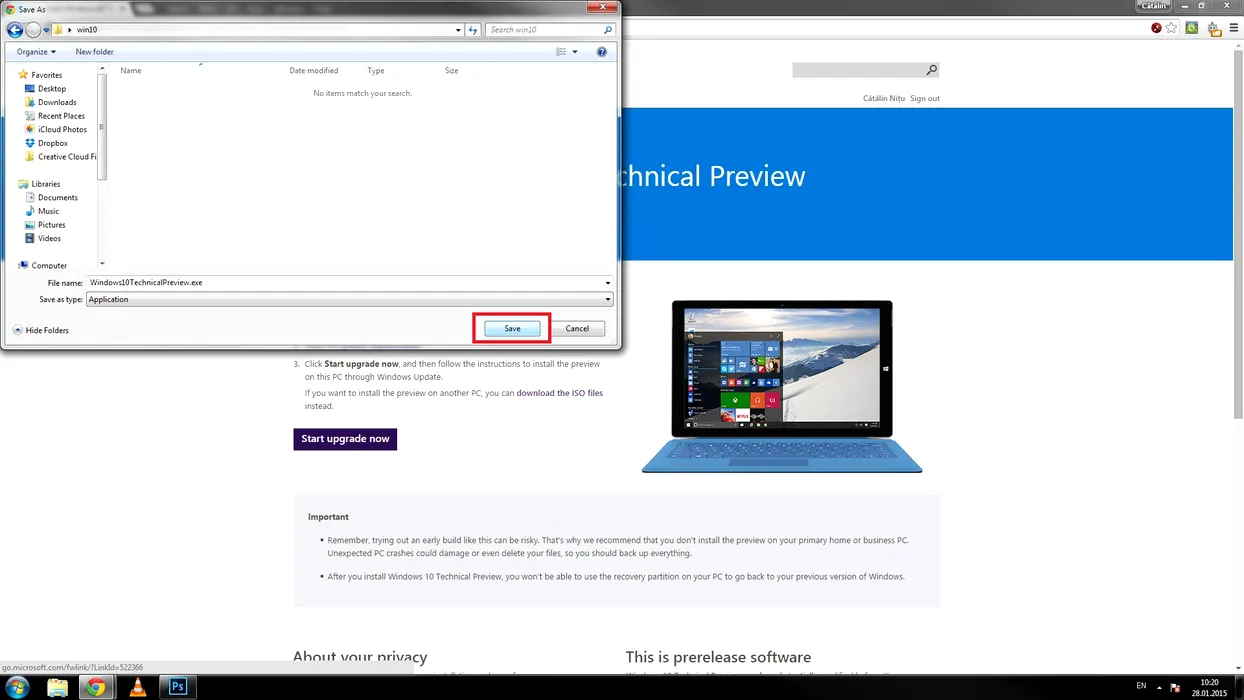Open the Save as type dropdown
Screen dimensions: 1244x700
349,299
